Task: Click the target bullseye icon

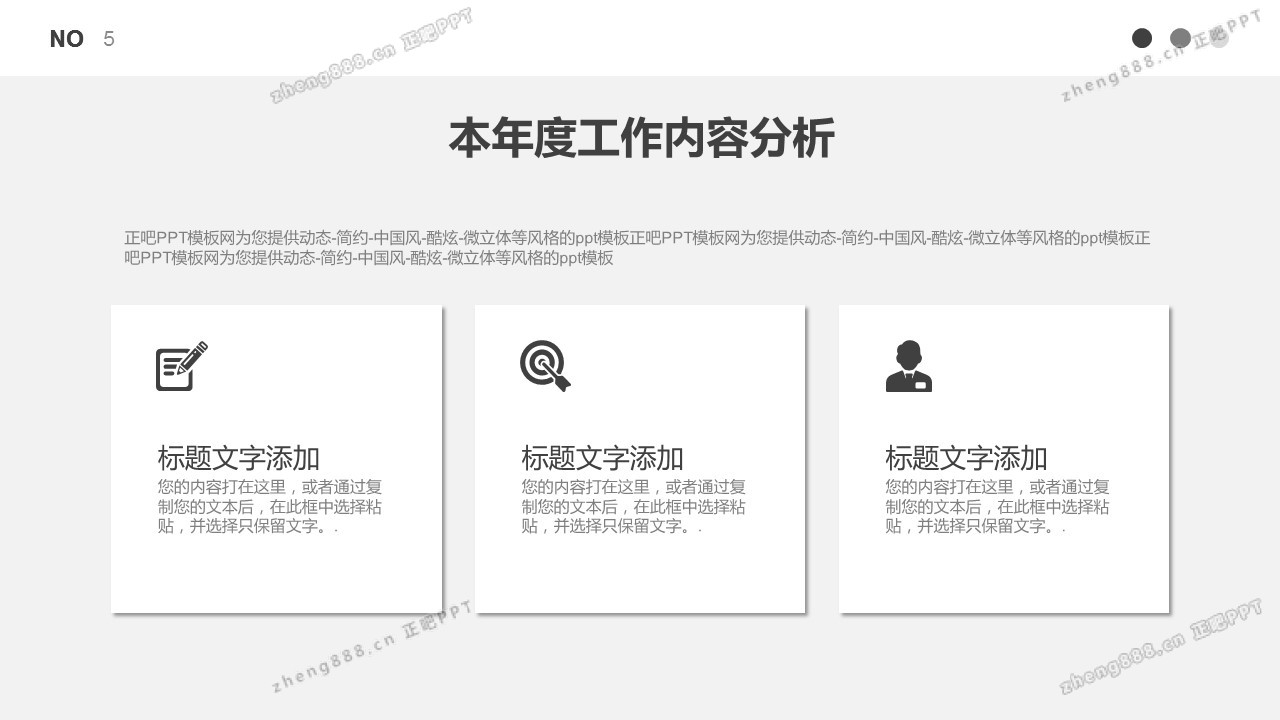Action: tap(545, 366)
